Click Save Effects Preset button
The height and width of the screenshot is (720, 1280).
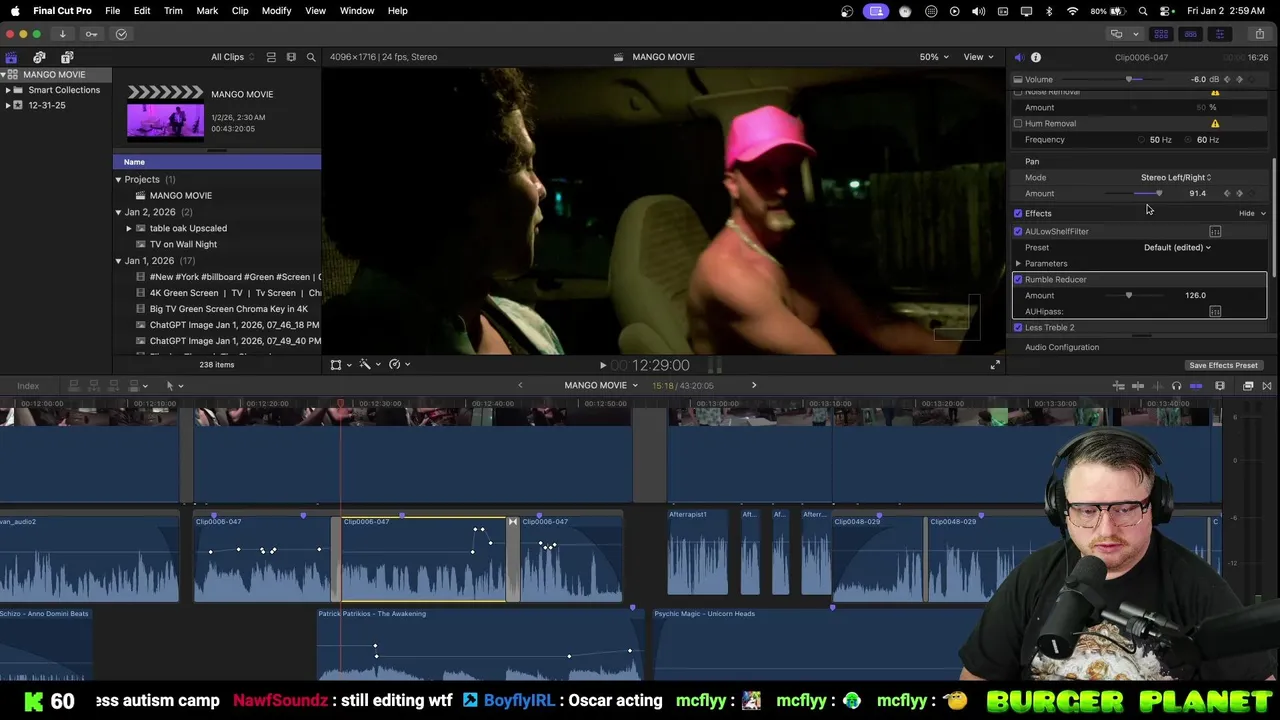(x=1223, y=365)
